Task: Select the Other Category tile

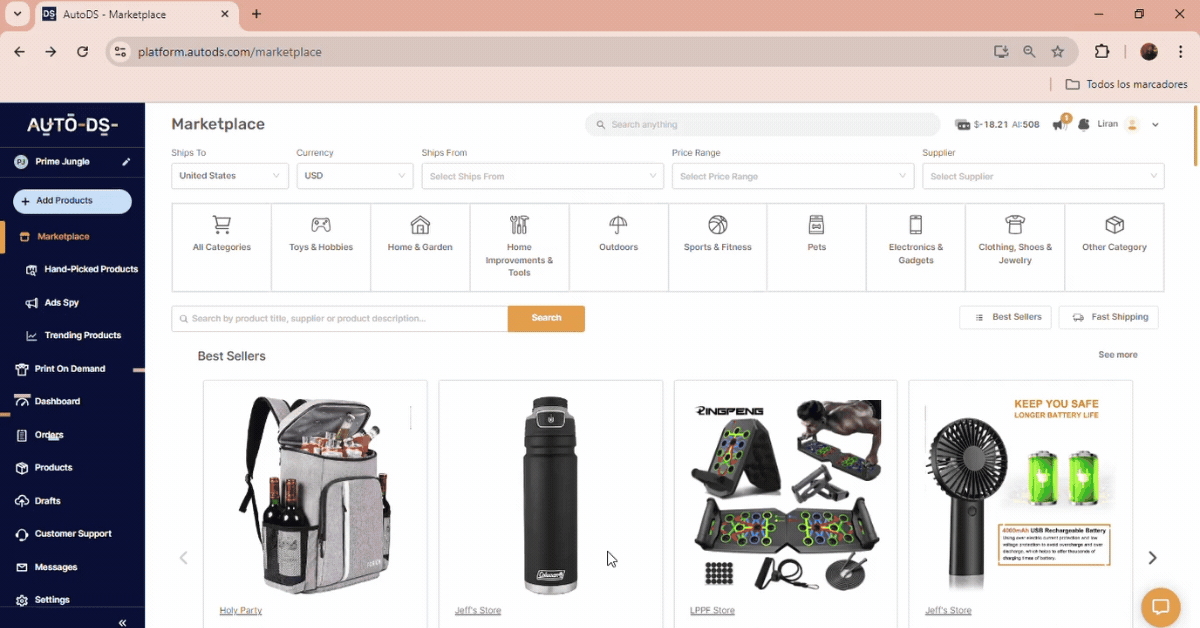Action: tap(1114, 247)
